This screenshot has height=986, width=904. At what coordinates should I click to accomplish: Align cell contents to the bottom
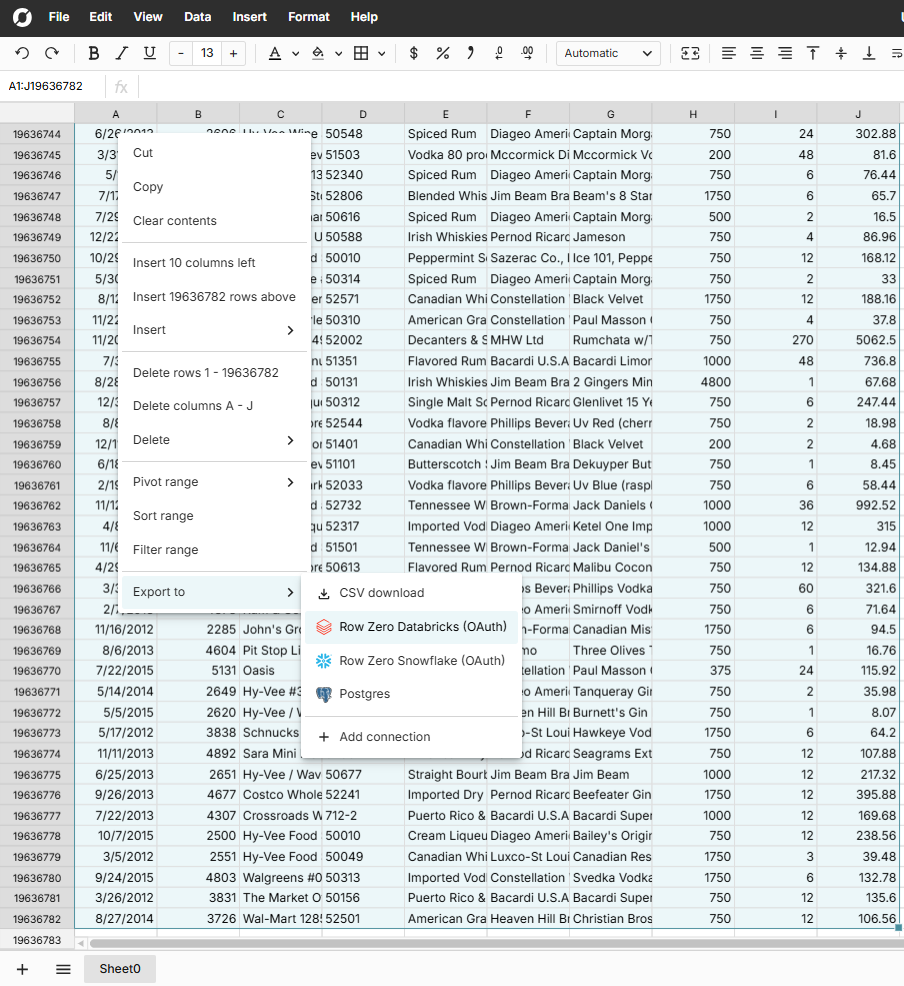tap(869, 53)
